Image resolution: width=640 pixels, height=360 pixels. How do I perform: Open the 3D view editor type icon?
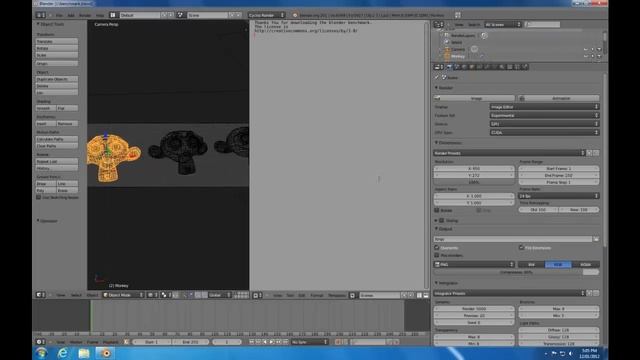40,295
